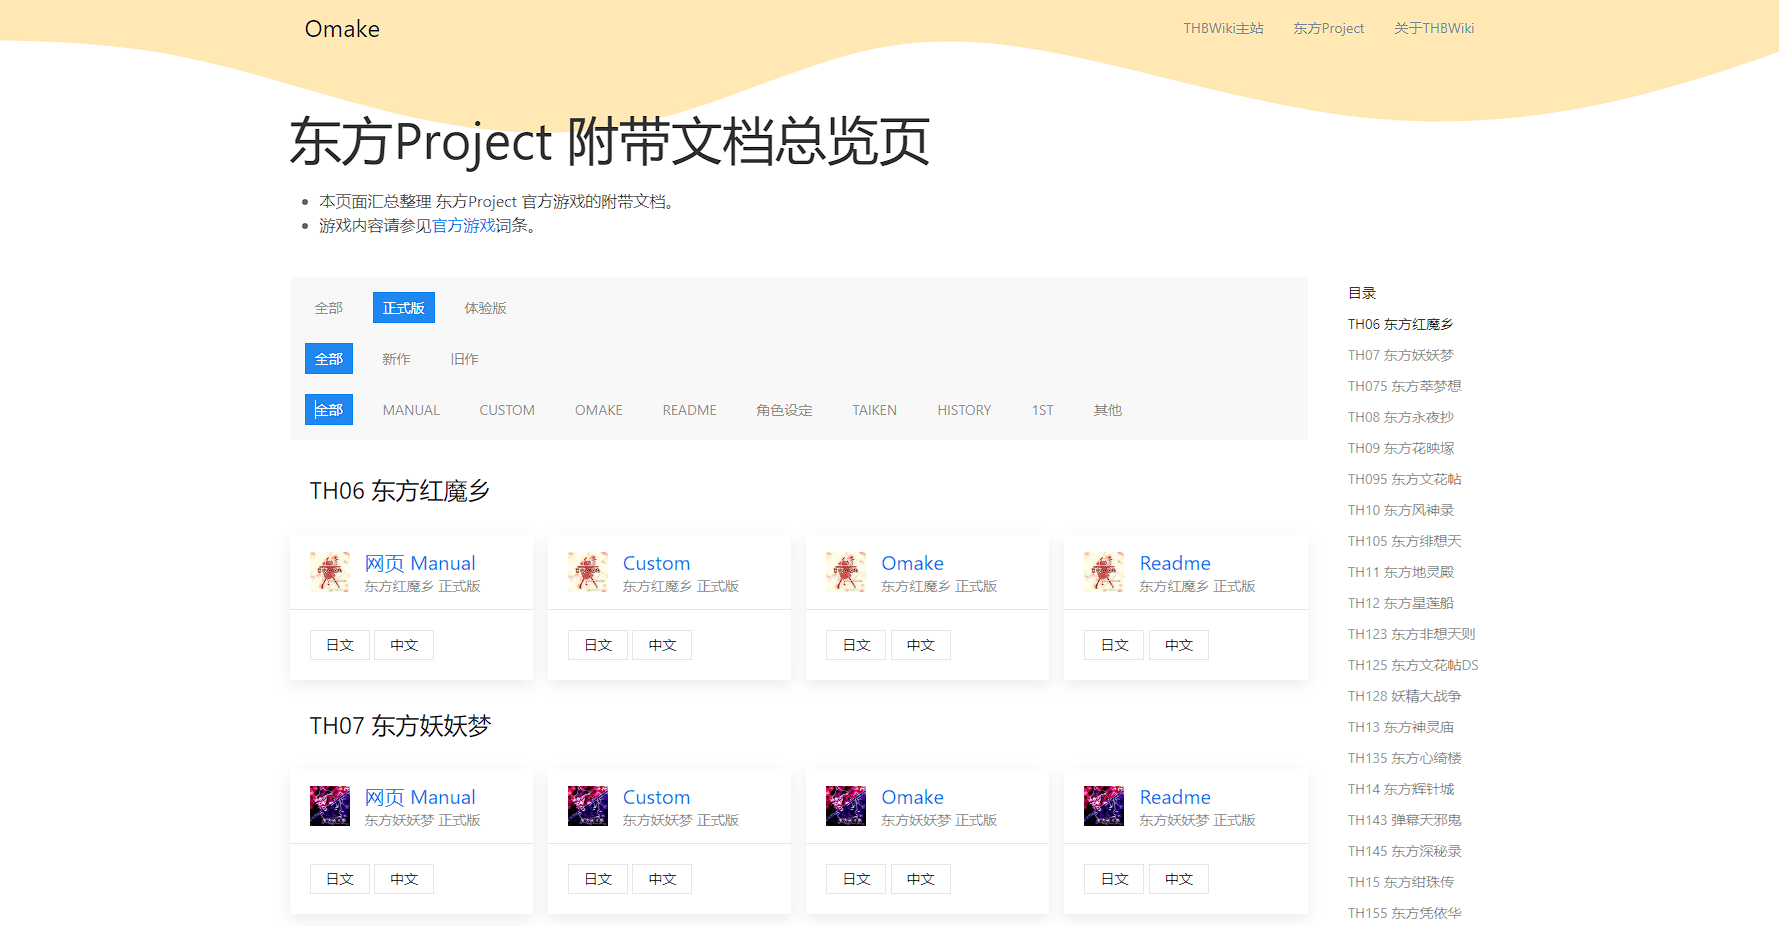Jump to TH10 东方风神录 in the 目录
Viewport: 1779px width, 926px height.
pyautogui.click(x=1400, y=510)
